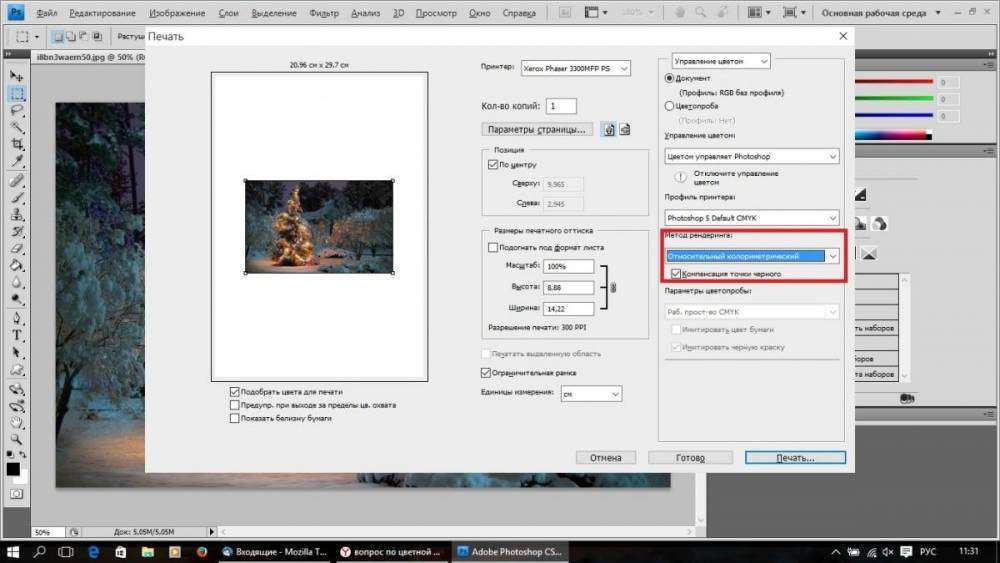
Task: Select the Lasso tool
Action: tap(16, 110)
